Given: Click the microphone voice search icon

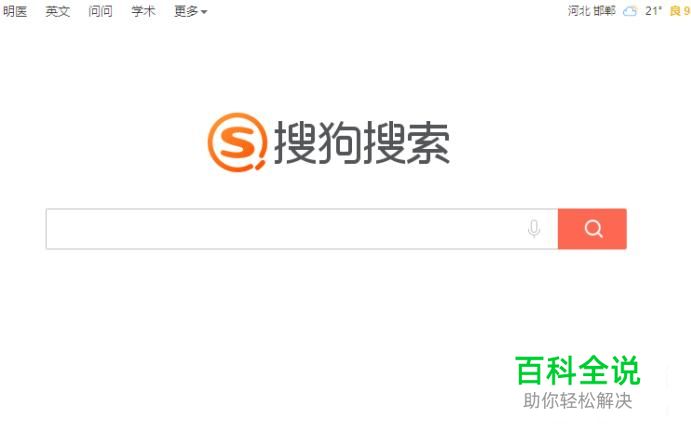Looking at the screenshot, I should tap(534, 229).
